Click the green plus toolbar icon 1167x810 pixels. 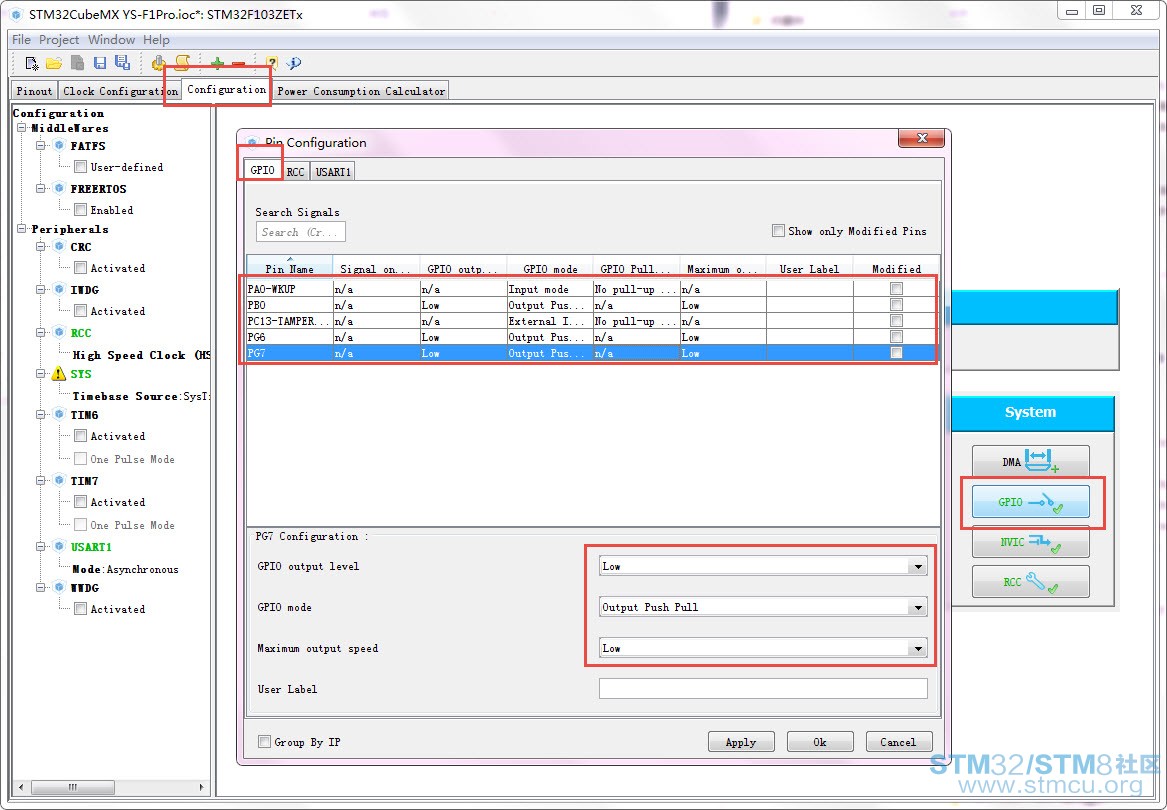tap(217, 63)
